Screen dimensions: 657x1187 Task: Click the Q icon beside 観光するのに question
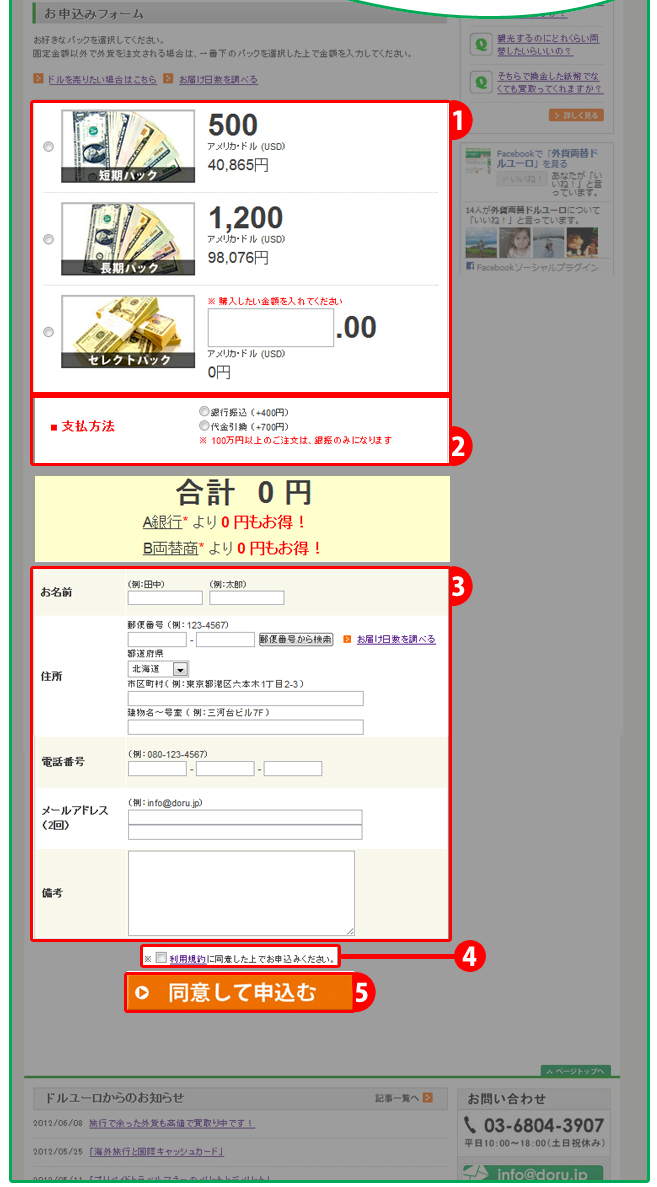[x=481, y=44]
